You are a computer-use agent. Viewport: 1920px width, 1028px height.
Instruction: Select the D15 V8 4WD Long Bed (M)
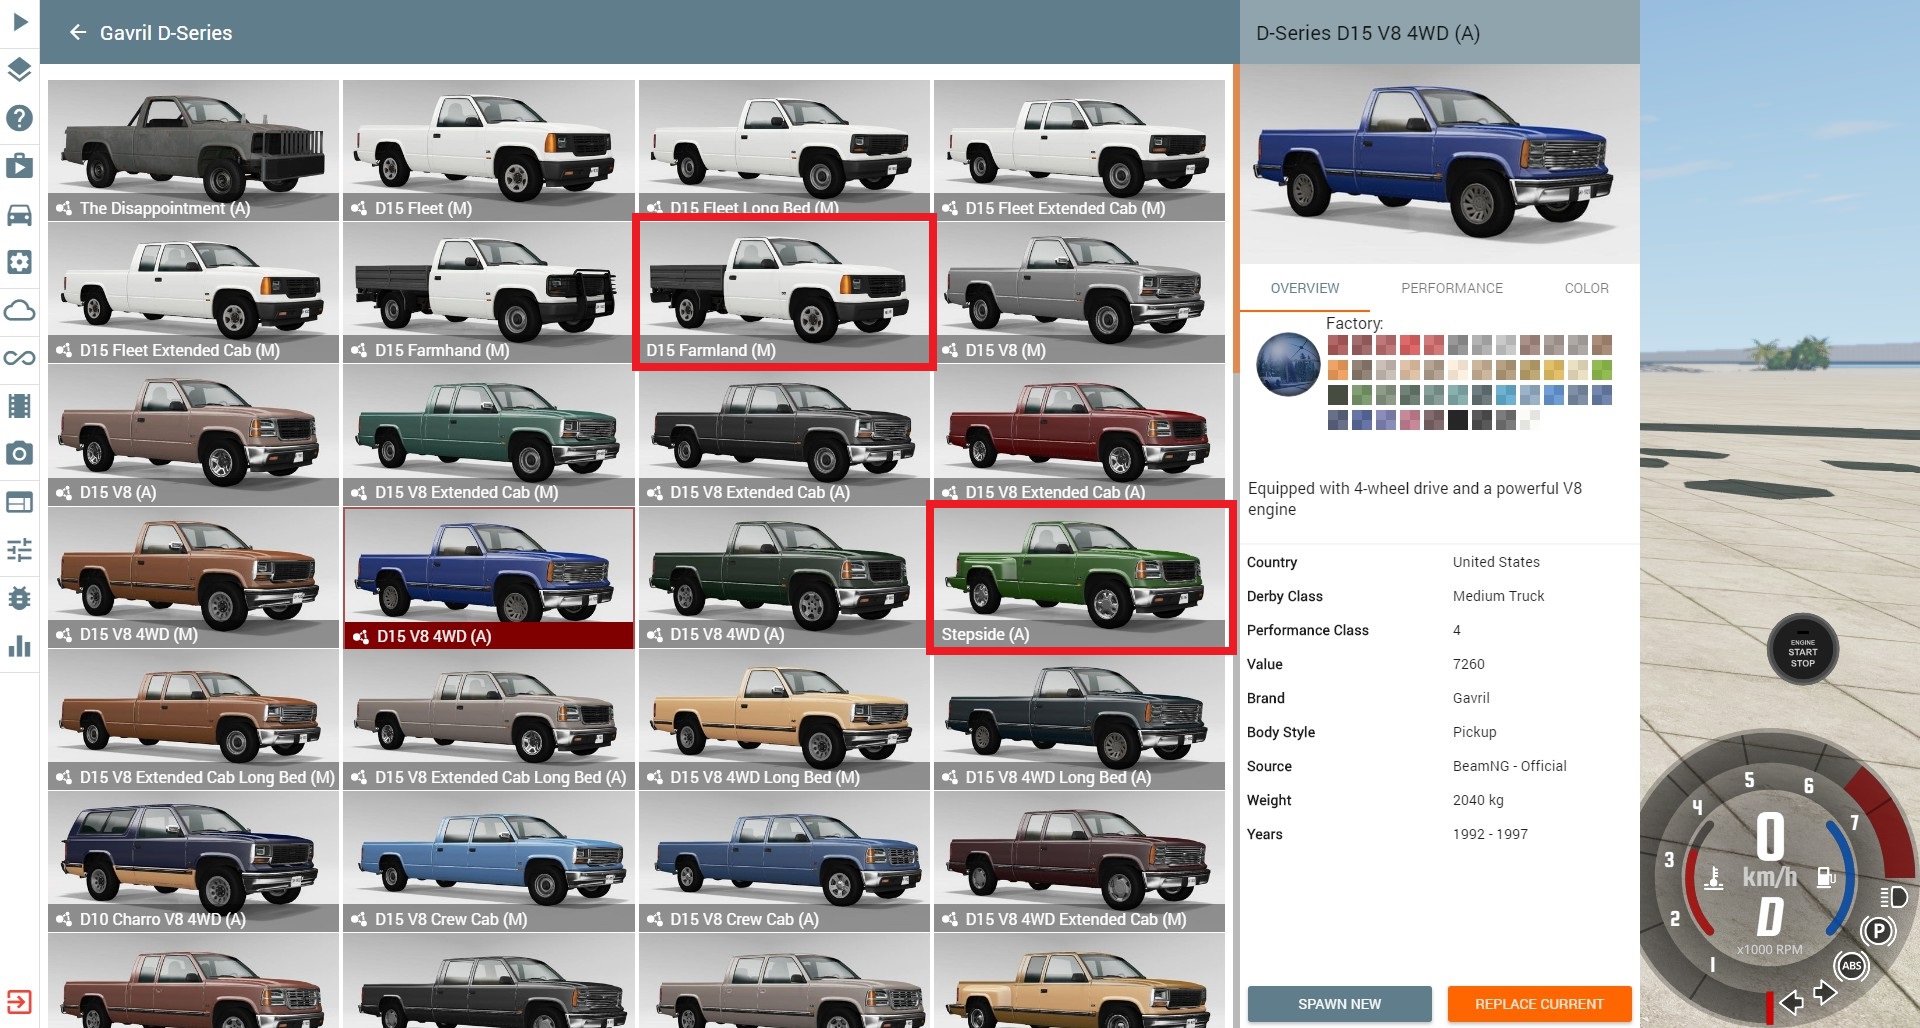click(x=784, y=719)
